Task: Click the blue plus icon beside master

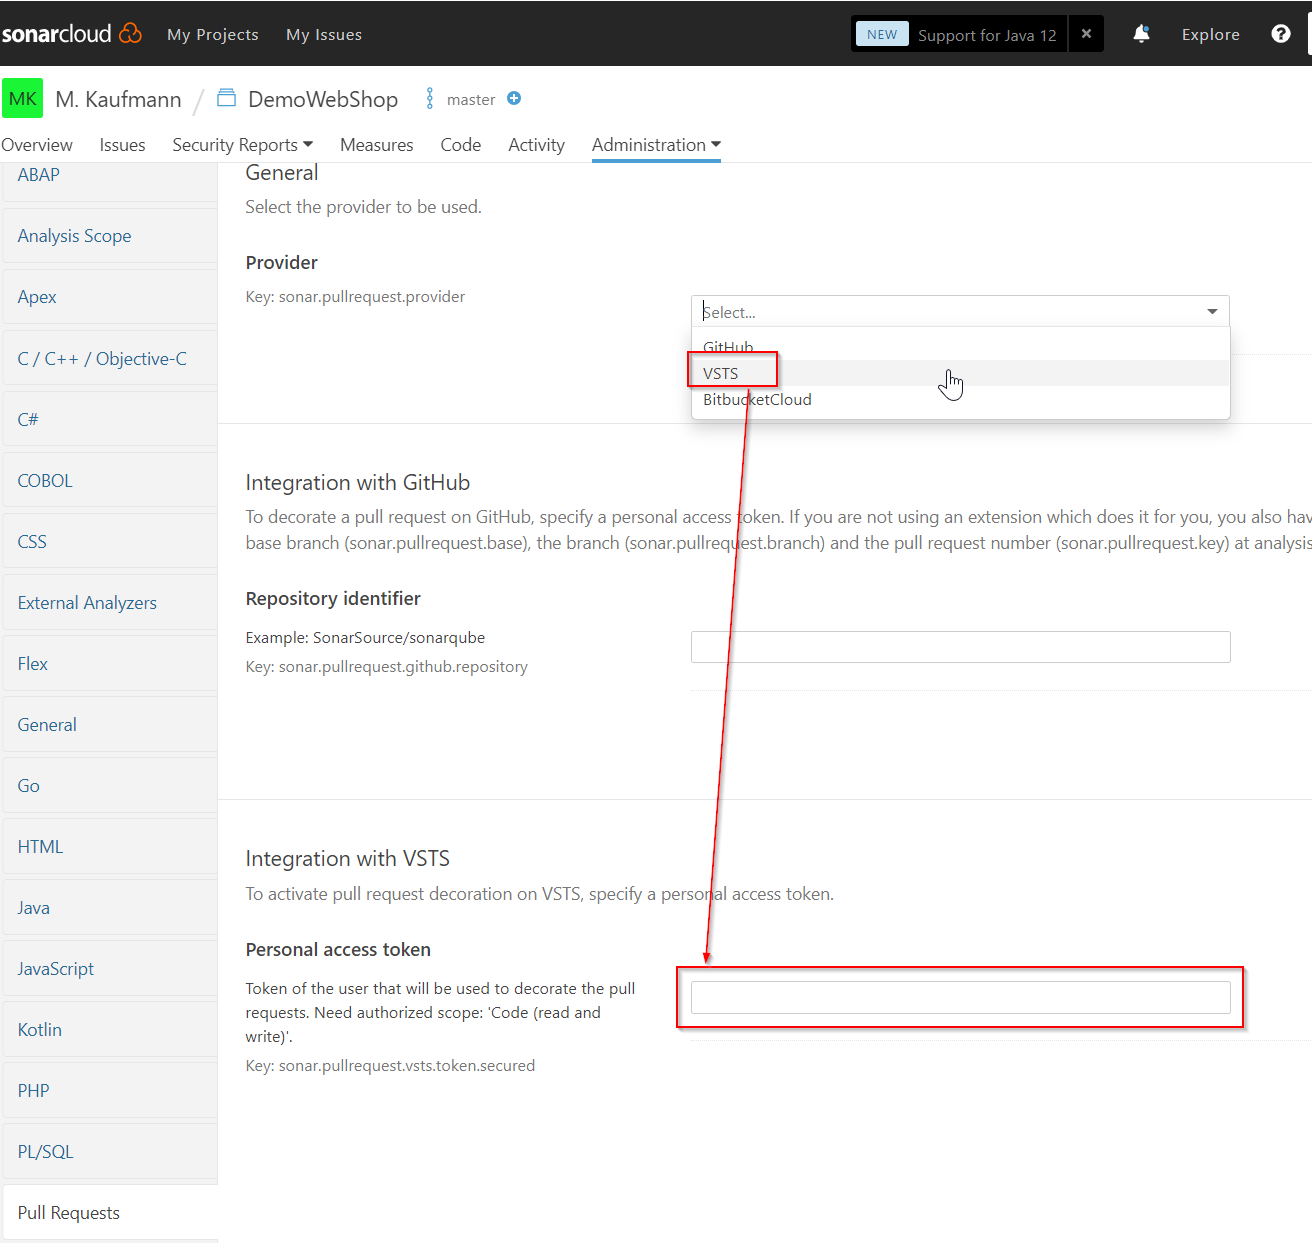Action: 514,98
